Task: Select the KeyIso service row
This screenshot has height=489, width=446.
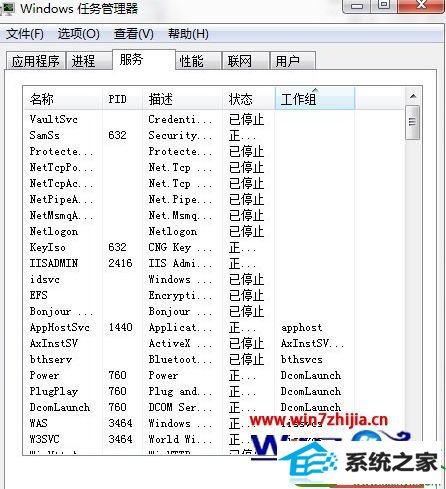Action: point(213,247)
